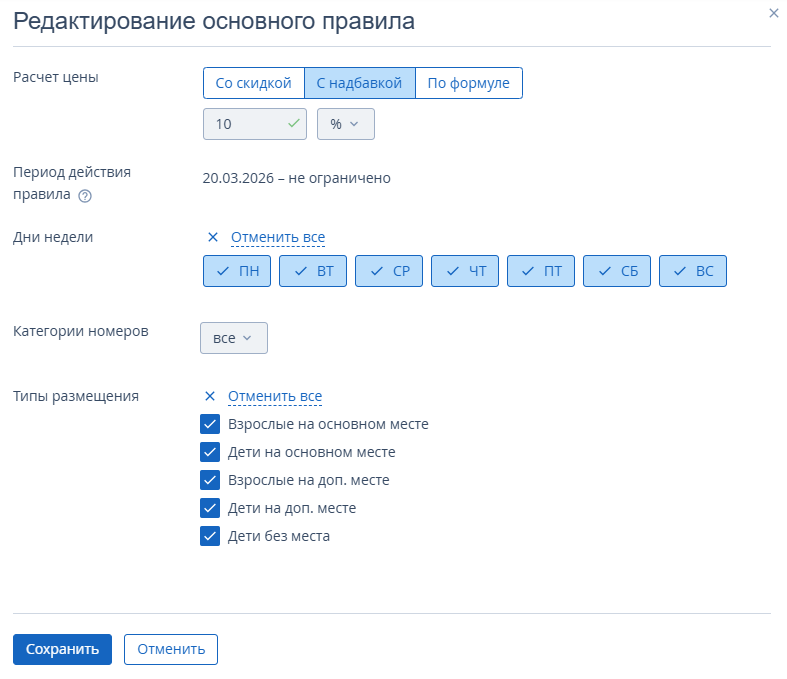Expand the Категории номеров dropdown
The image size is (787, 679).
234,338
